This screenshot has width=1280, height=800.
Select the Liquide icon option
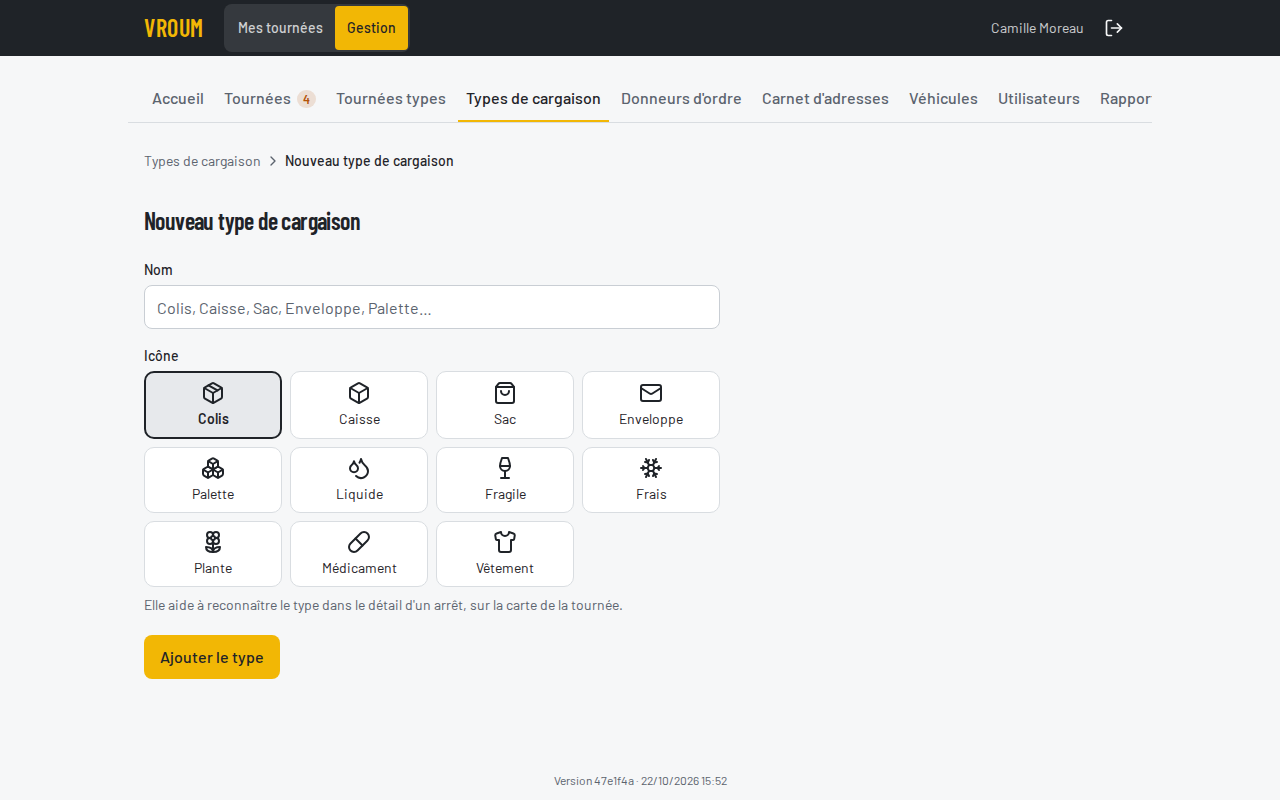(x=359, y=480)
